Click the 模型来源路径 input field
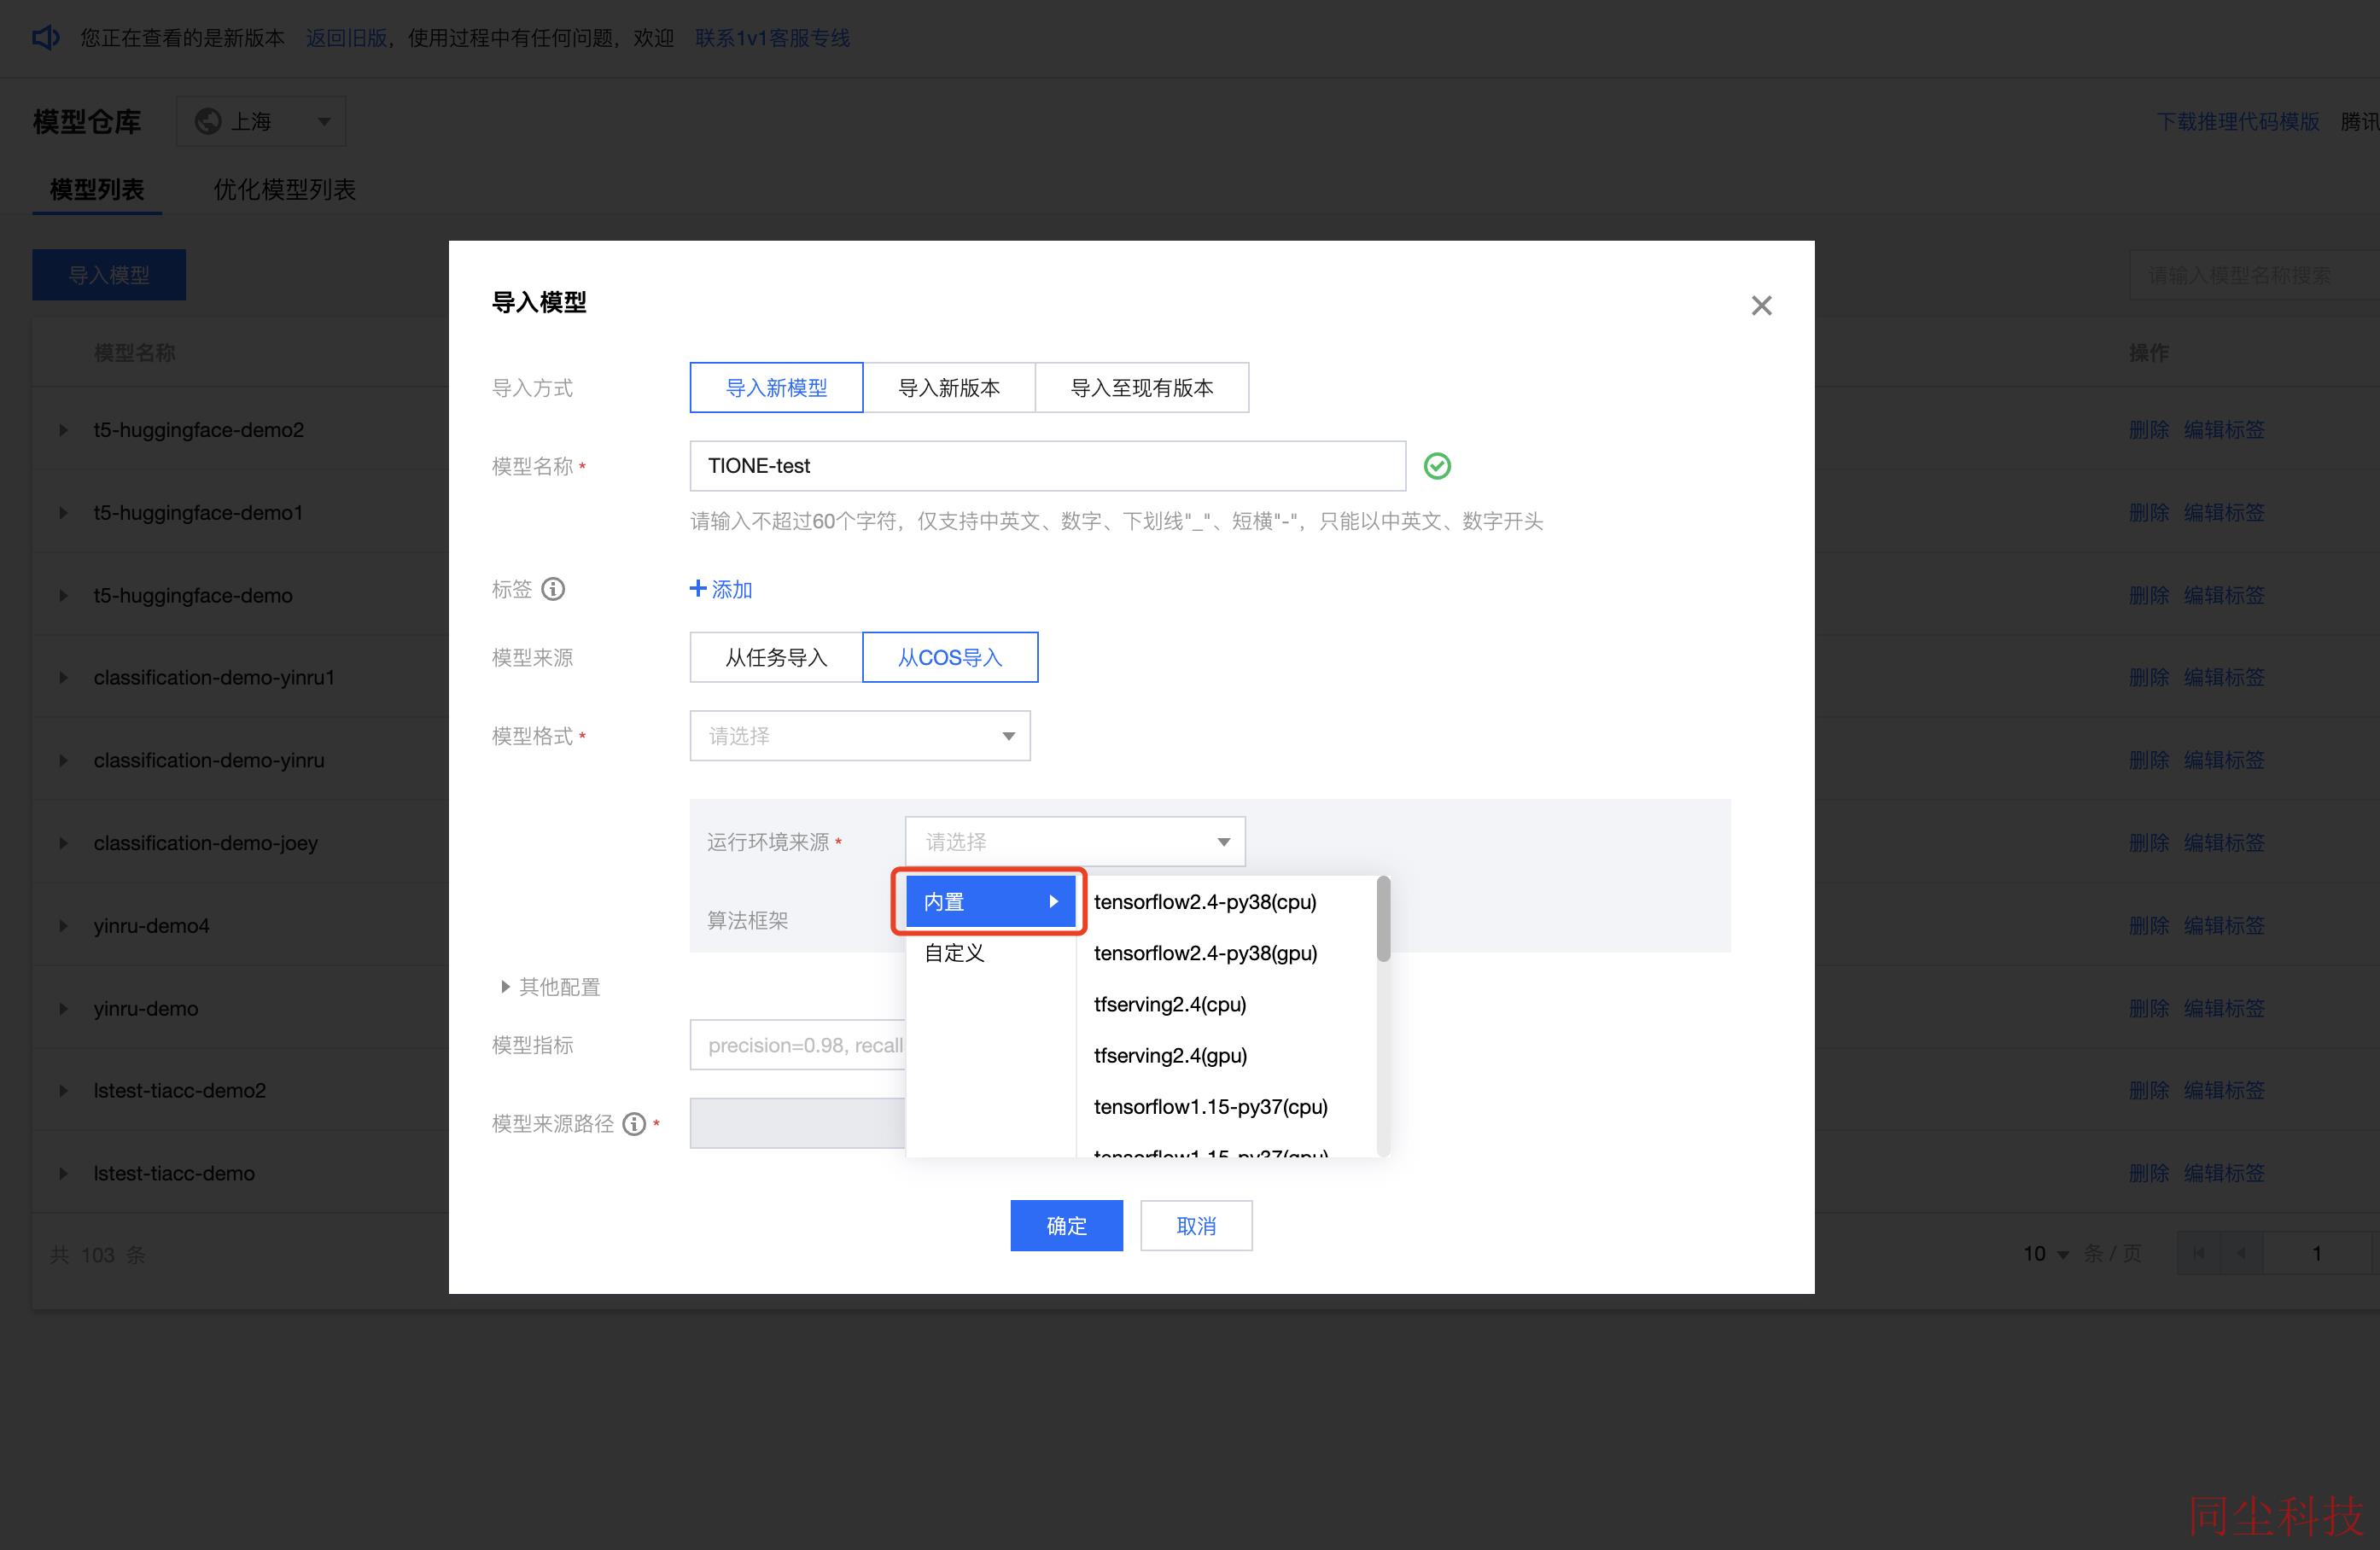 (798, 1124)
